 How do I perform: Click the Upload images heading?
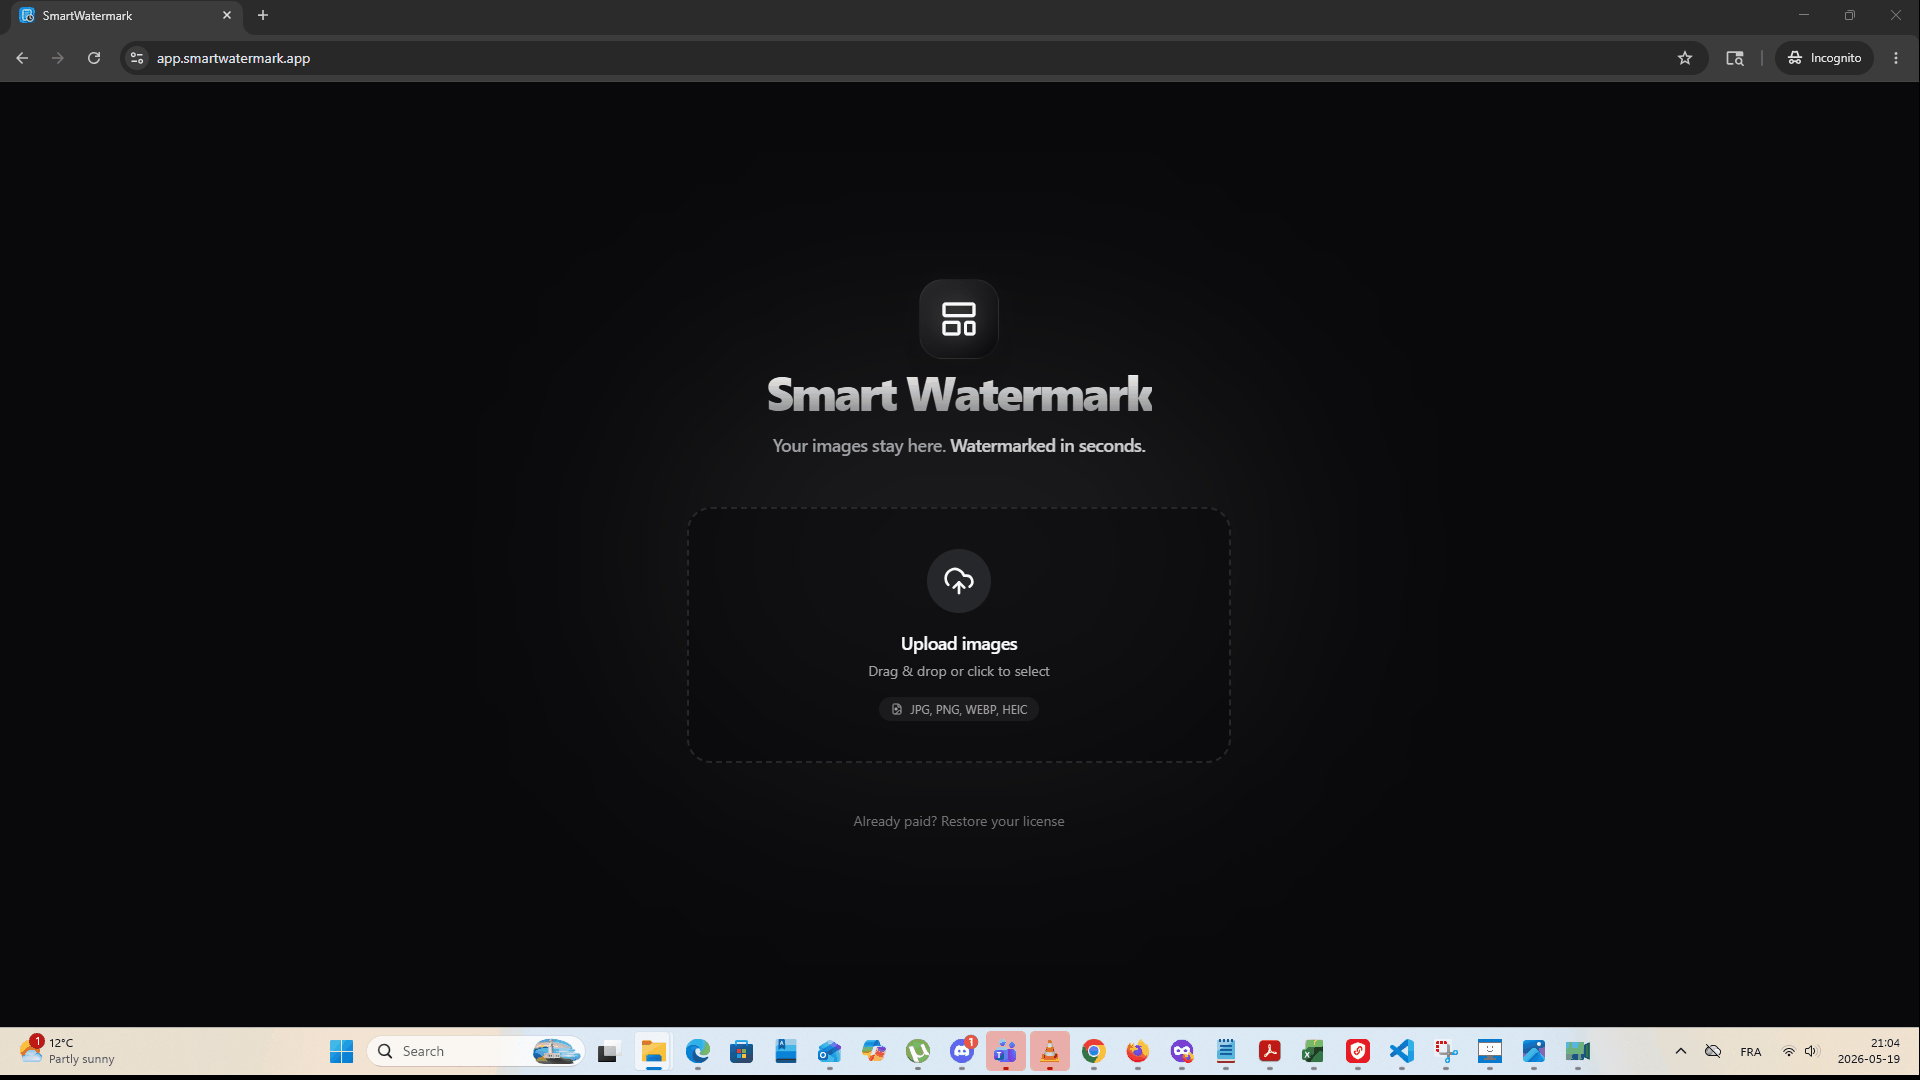(x=958, y=644)
